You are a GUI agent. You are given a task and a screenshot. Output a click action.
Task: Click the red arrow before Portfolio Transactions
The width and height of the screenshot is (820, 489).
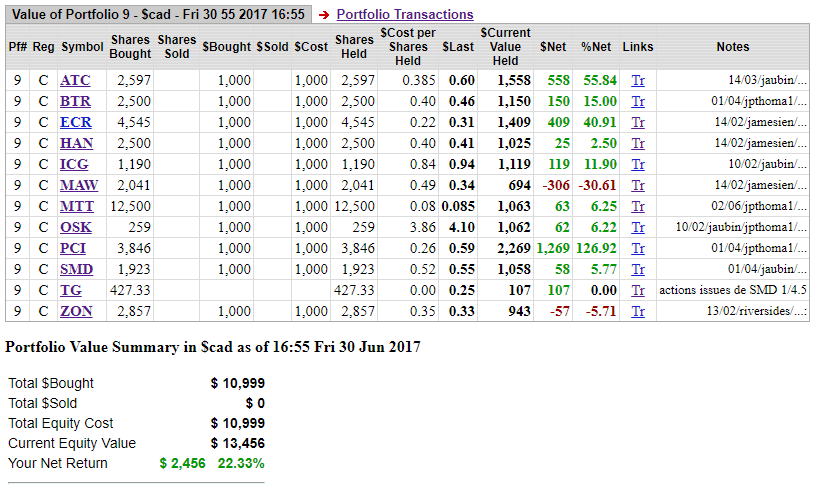(324, 15)
